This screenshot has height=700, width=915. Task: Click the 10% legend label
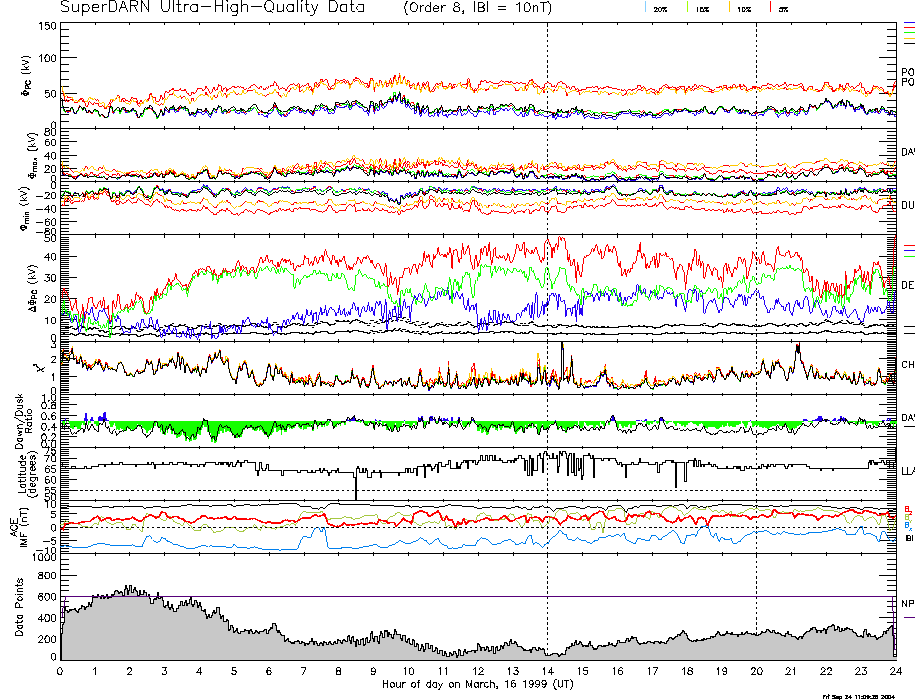[x=743, y=8]
